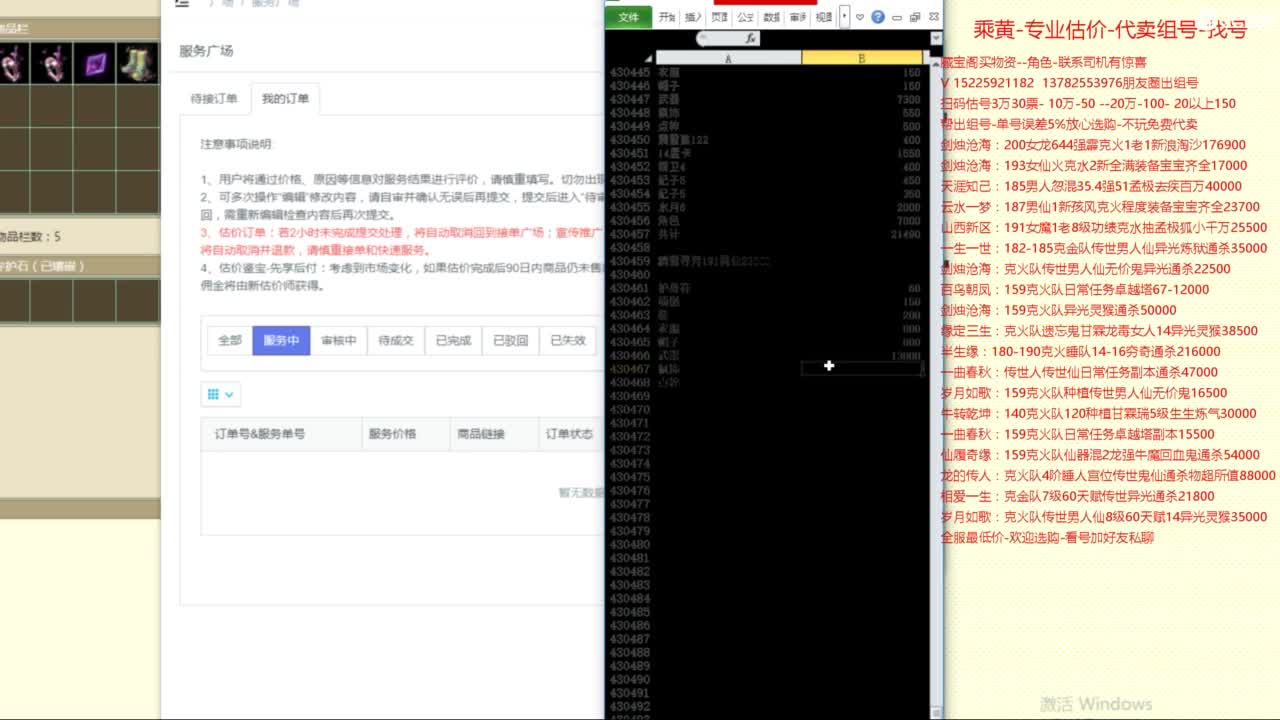Switch to the 公式 ribbon tab
Screen dimensions: 1280x720
(x=746, y=17)
